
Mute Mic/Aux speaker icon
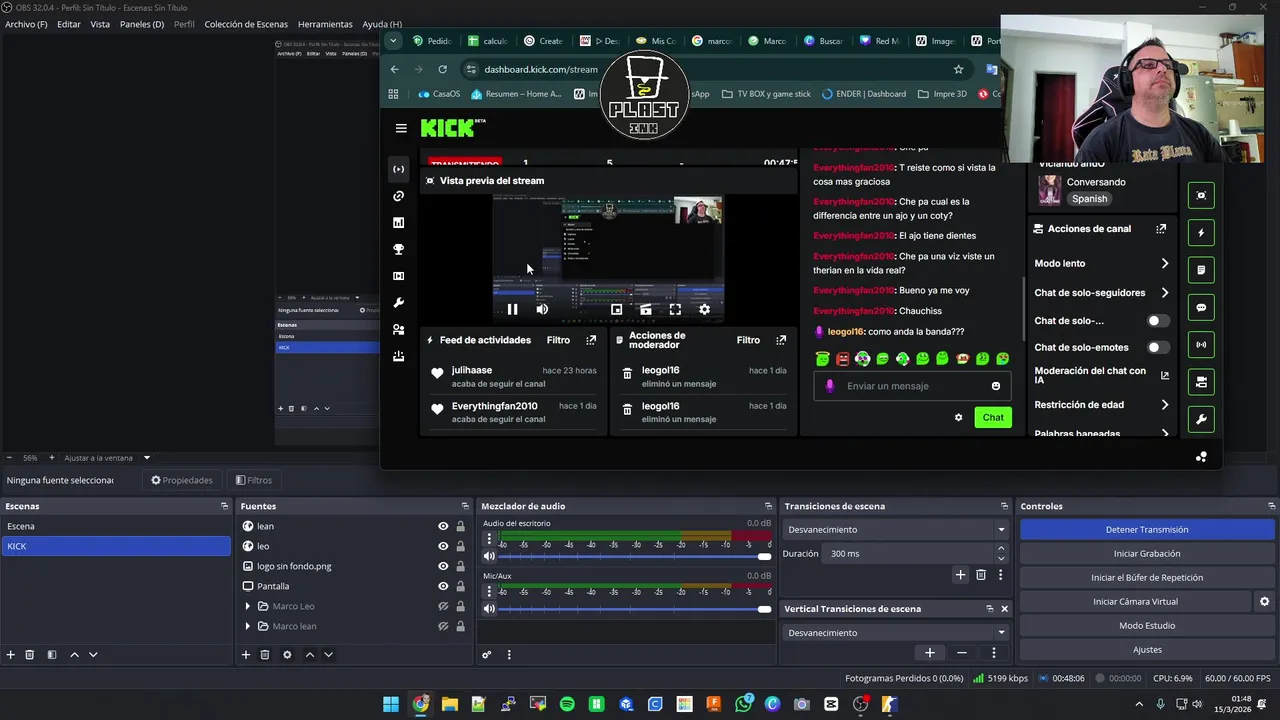pos(489,608)
